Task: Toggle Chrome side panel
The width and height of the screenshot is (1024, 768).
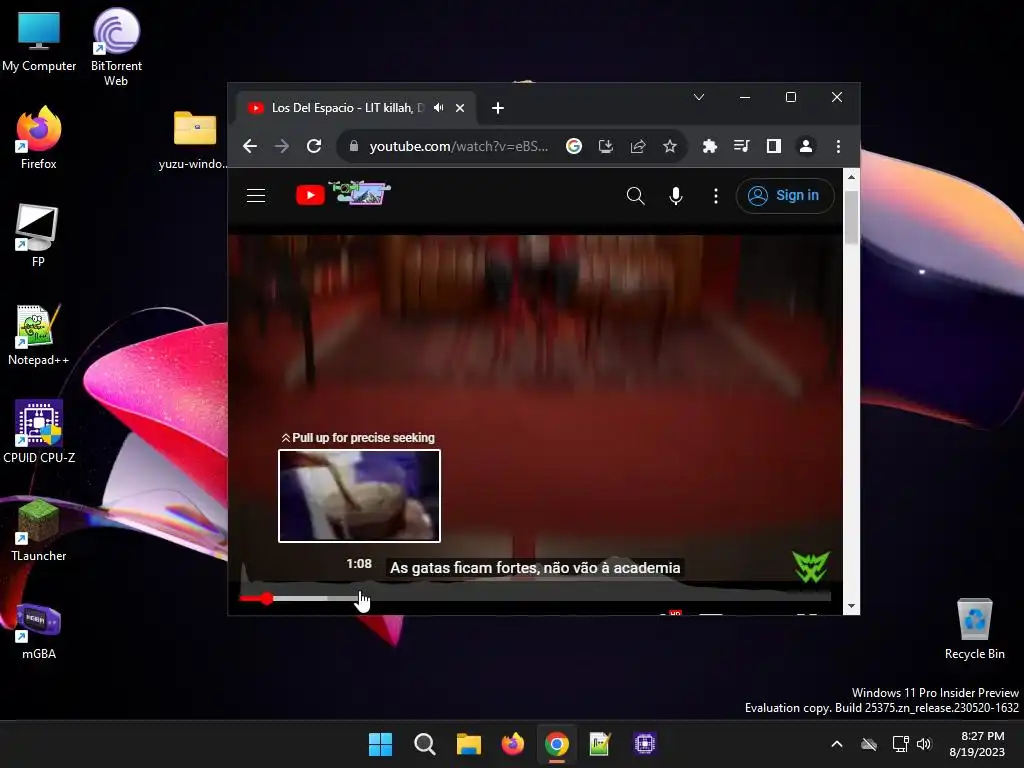Action: tap(773, 146)
